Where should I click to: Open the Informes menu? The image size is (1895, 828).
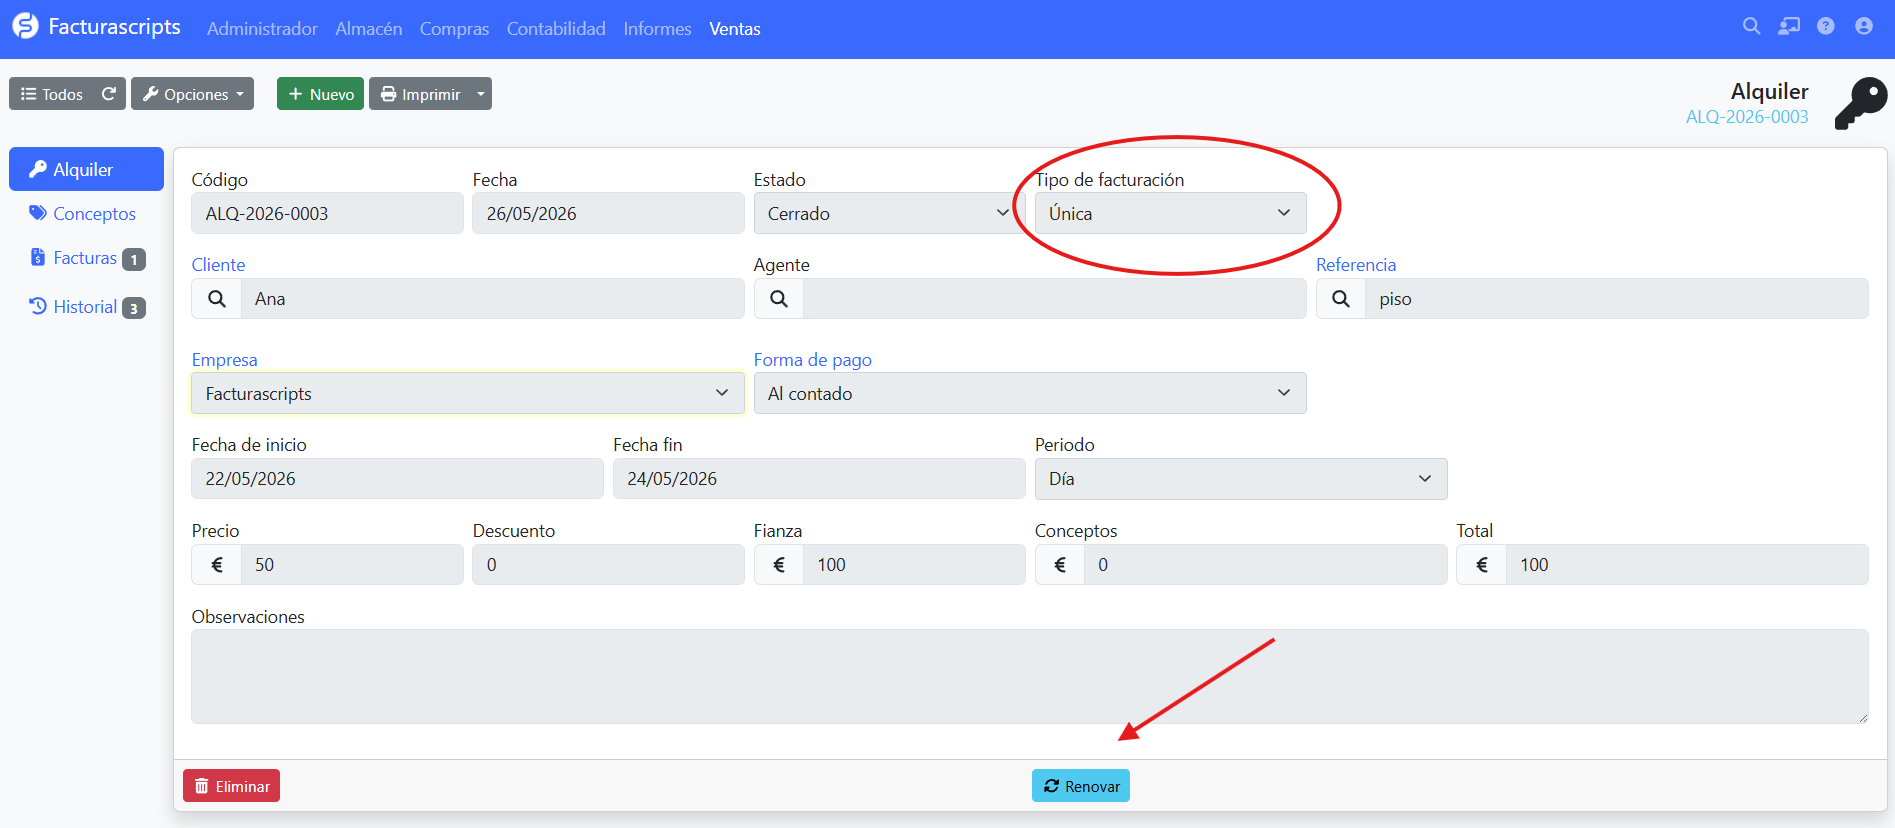pyautogui.click(x=657, y=29)
